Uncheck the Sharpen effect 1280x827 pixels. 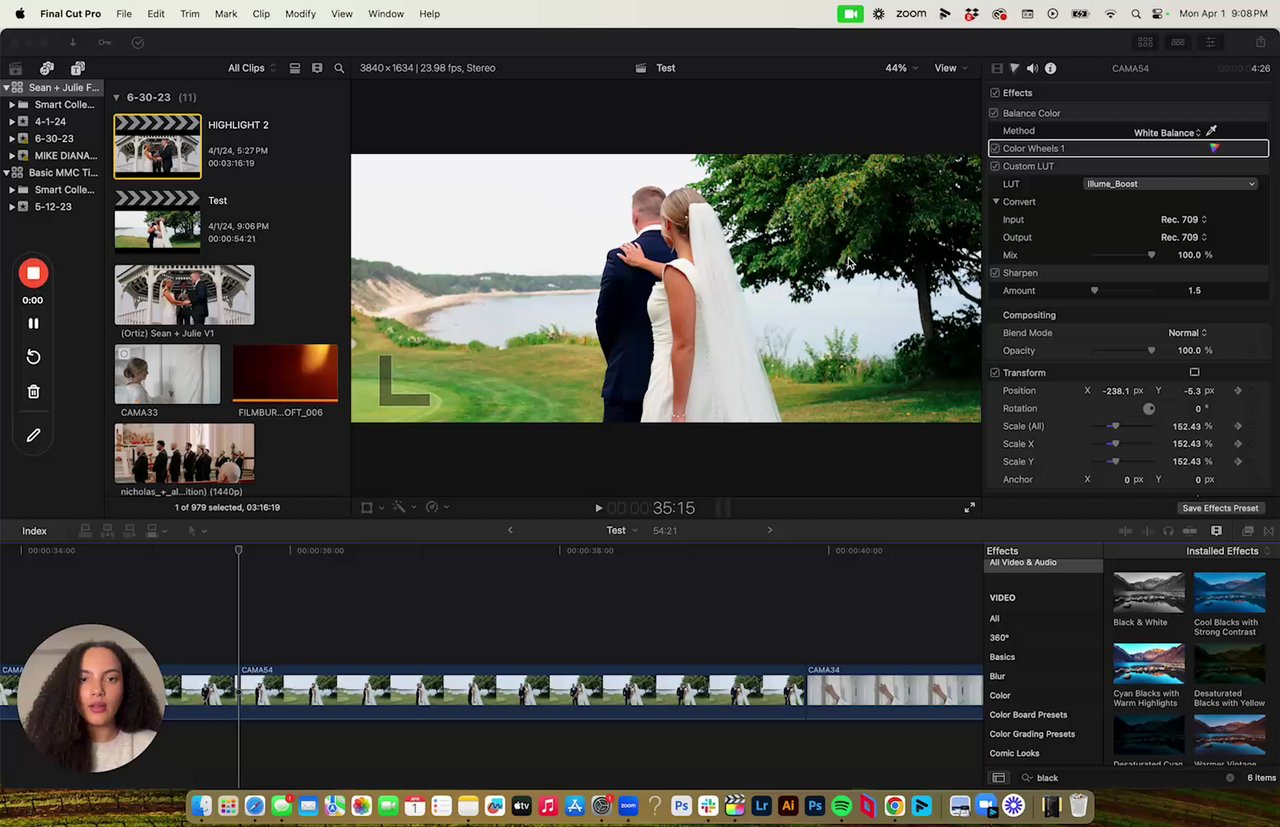click(994, 273)
